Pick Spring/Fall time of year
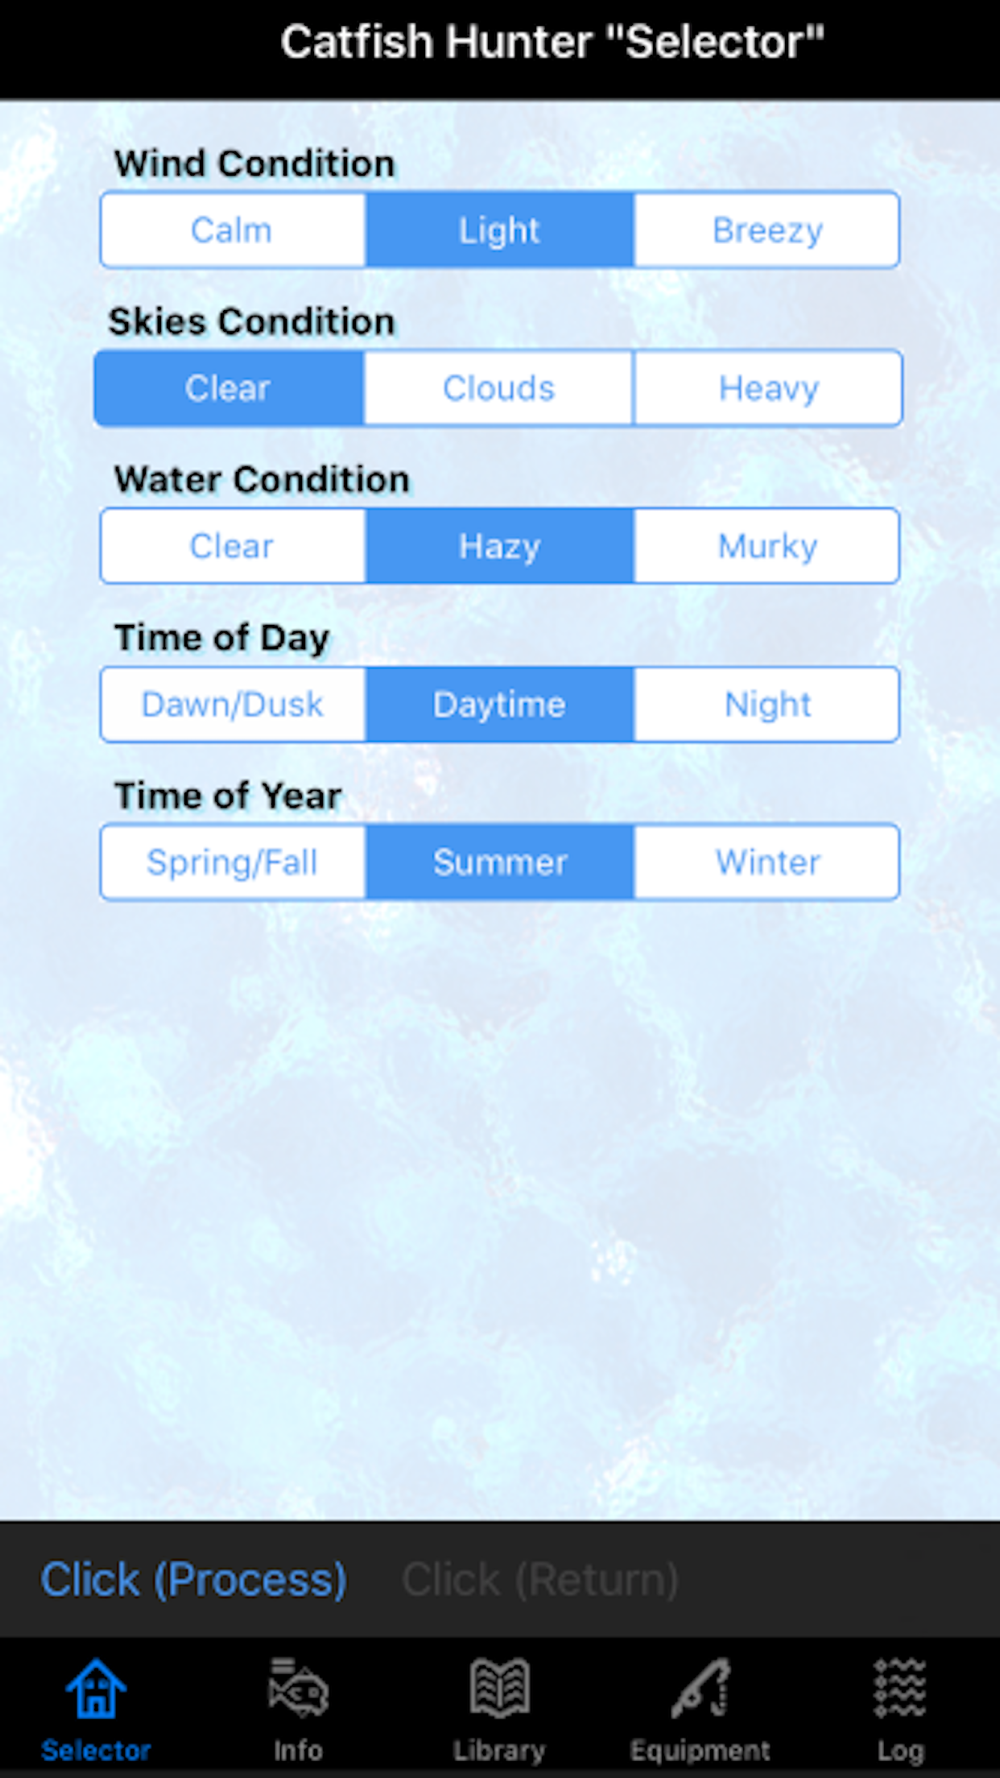Screen dimensions: 1000x1778 point(232,862)
